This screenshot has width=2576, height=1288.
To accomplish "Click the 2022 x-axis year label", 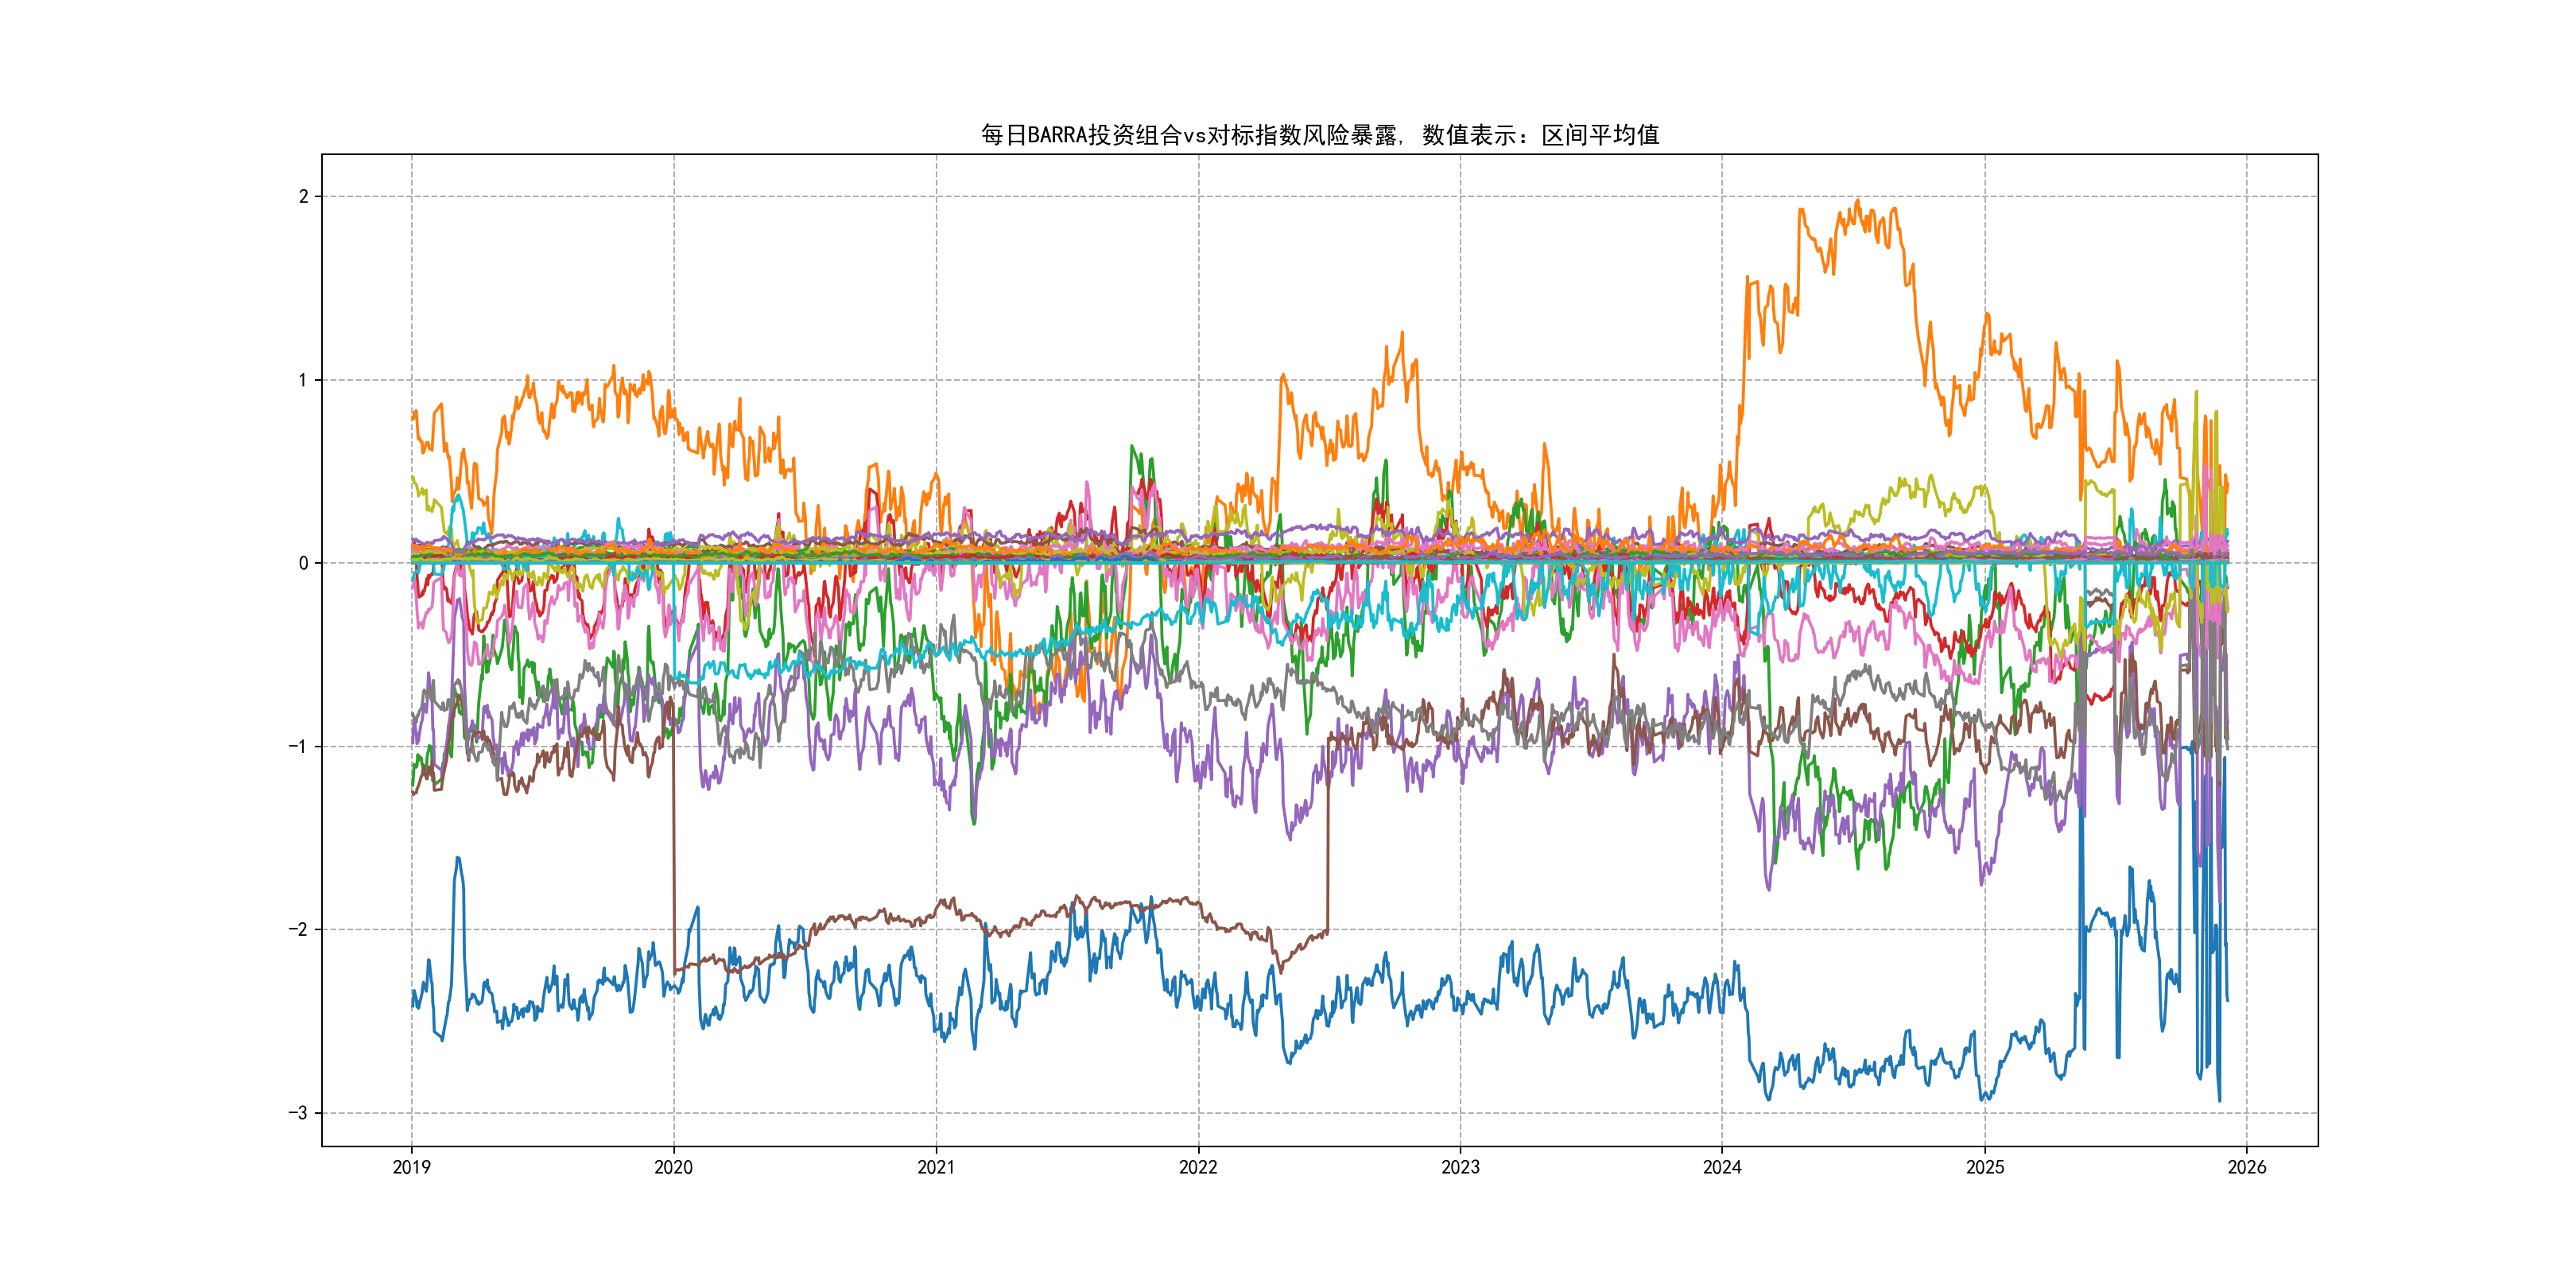I will (x=1198, y=1167).
